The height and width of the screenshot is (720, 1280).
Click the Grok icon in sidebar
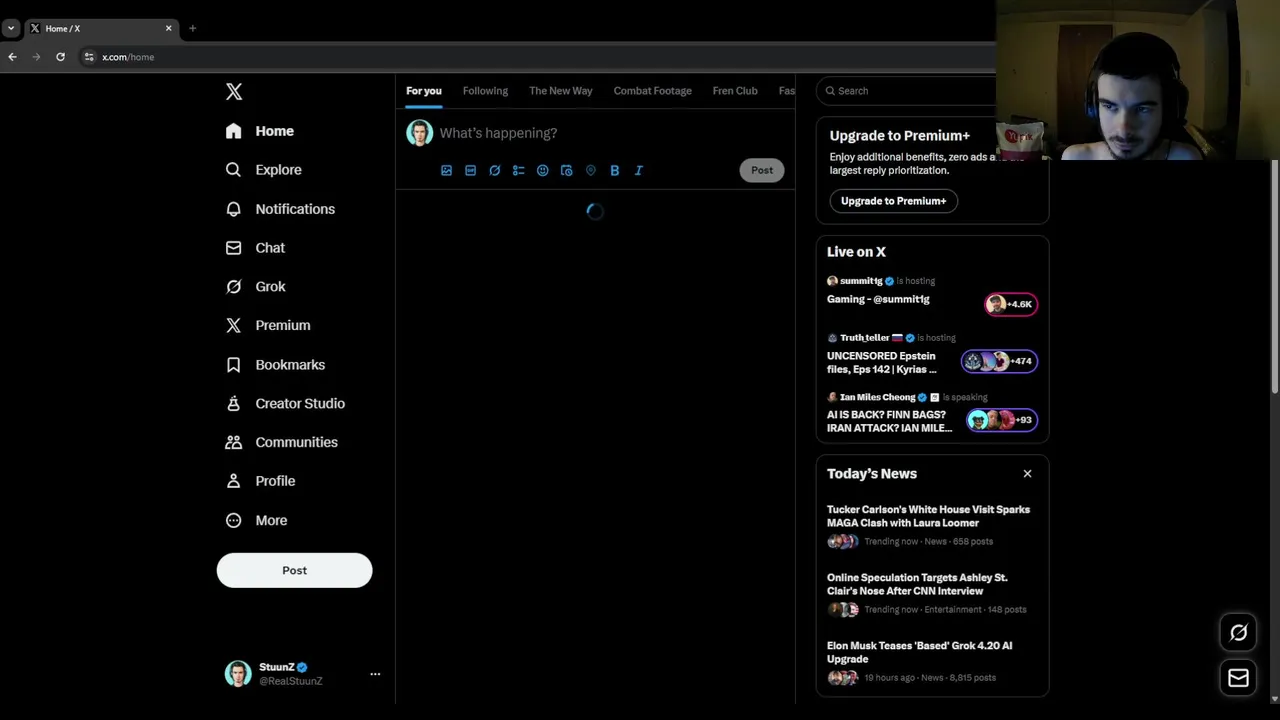[233, 287]
